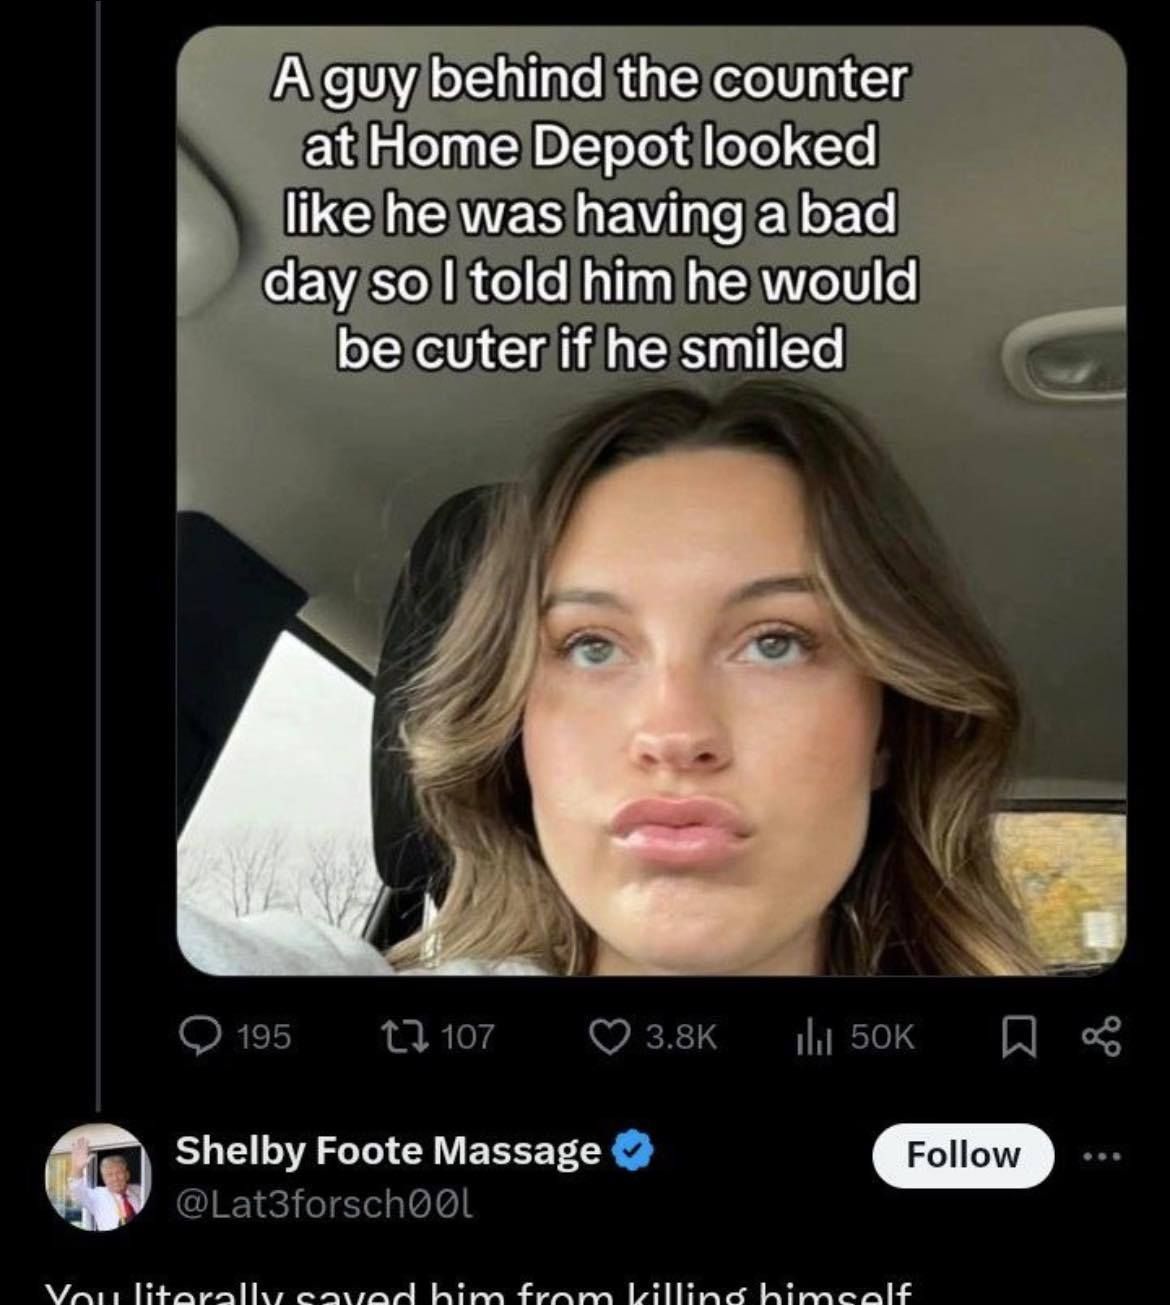Image resolution: width=1170 pixels, height=1305 pixels.
Task: Like the post with the heart icon
Action: click(611, 1036)
